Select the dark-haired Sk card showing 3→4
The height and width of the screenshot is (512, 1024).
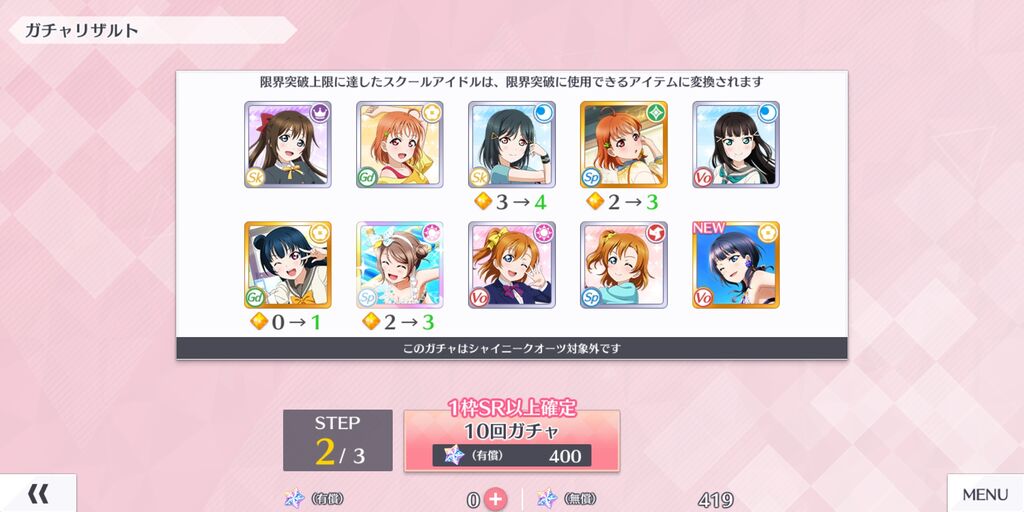(x=512, y=144)
